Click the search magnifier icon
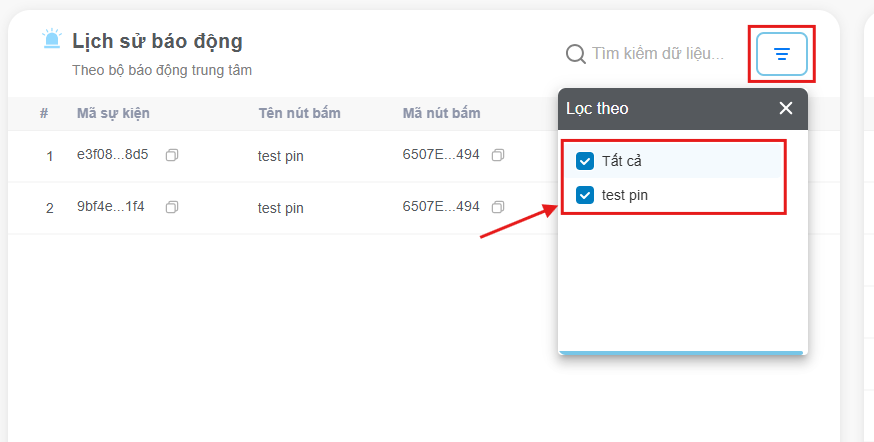874x442 pixels. (575, 54)
